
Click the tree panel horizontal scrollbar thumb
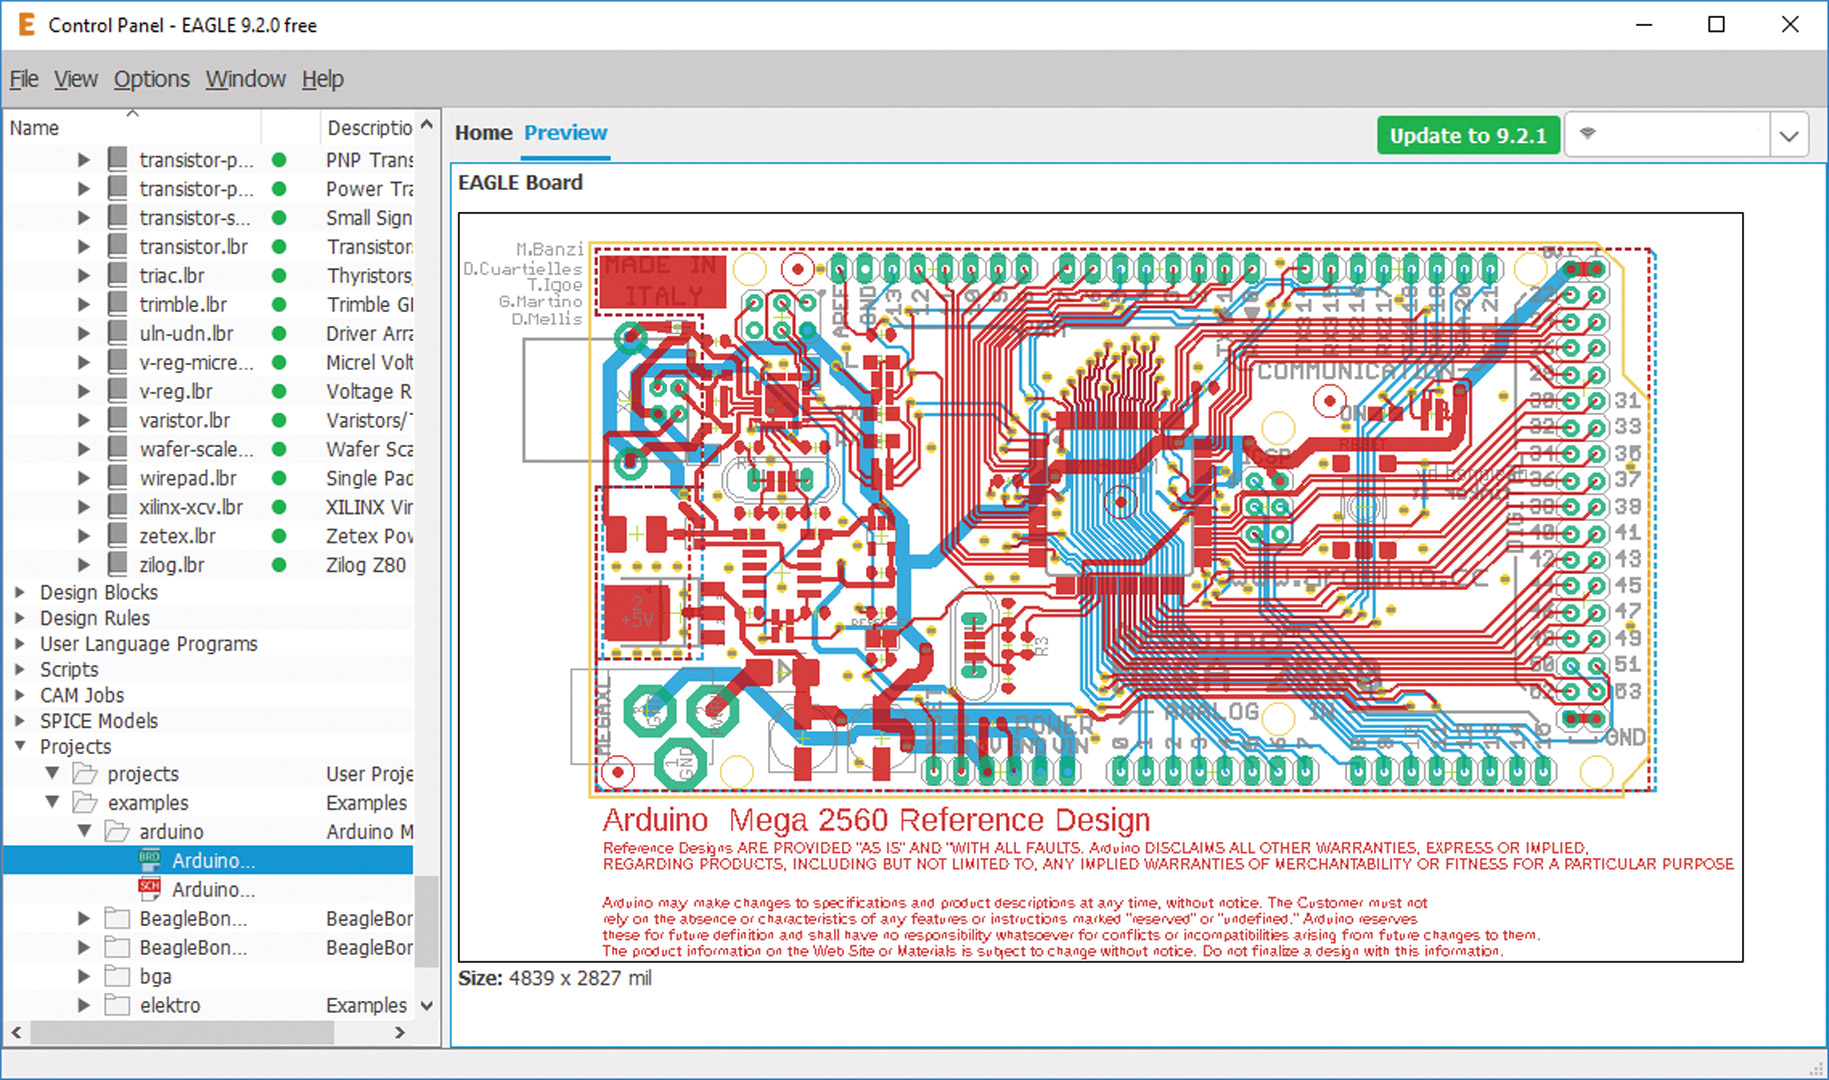(x=182, y=1032)
